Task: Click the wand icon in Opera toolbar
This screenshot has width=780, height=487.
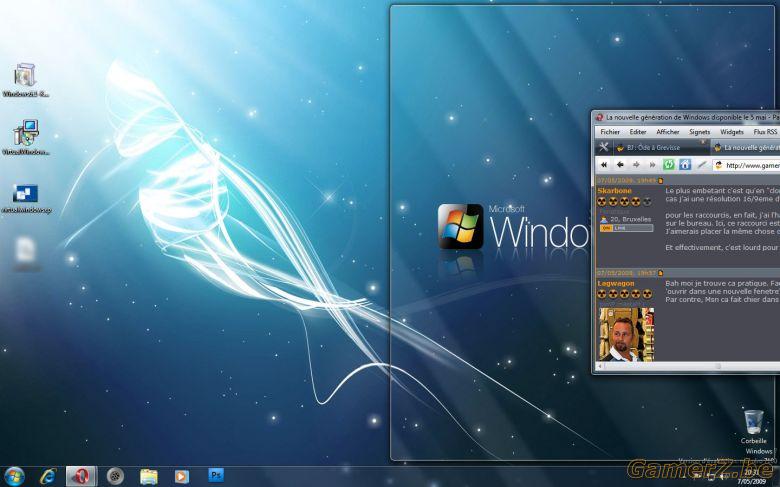Action: (701, 165)
